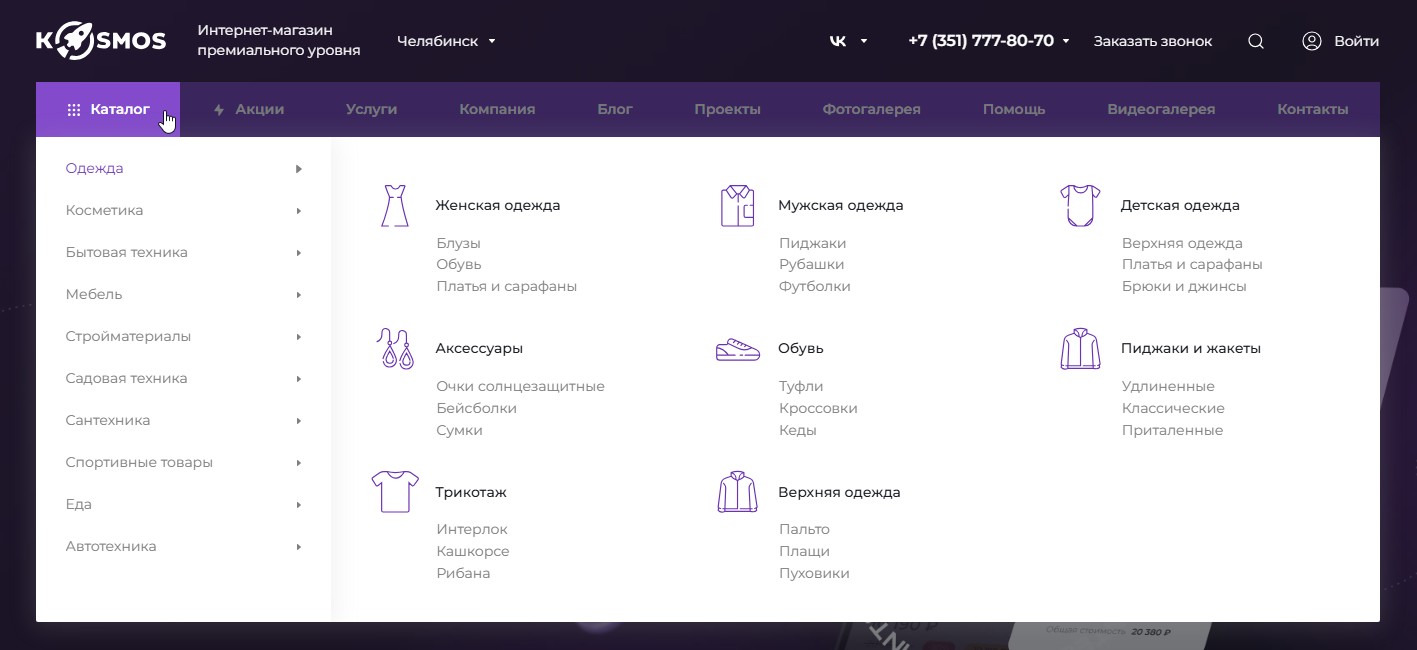Open the Услуги menu item
Viewport: 1417px width, 650px height.
(372, 110)
